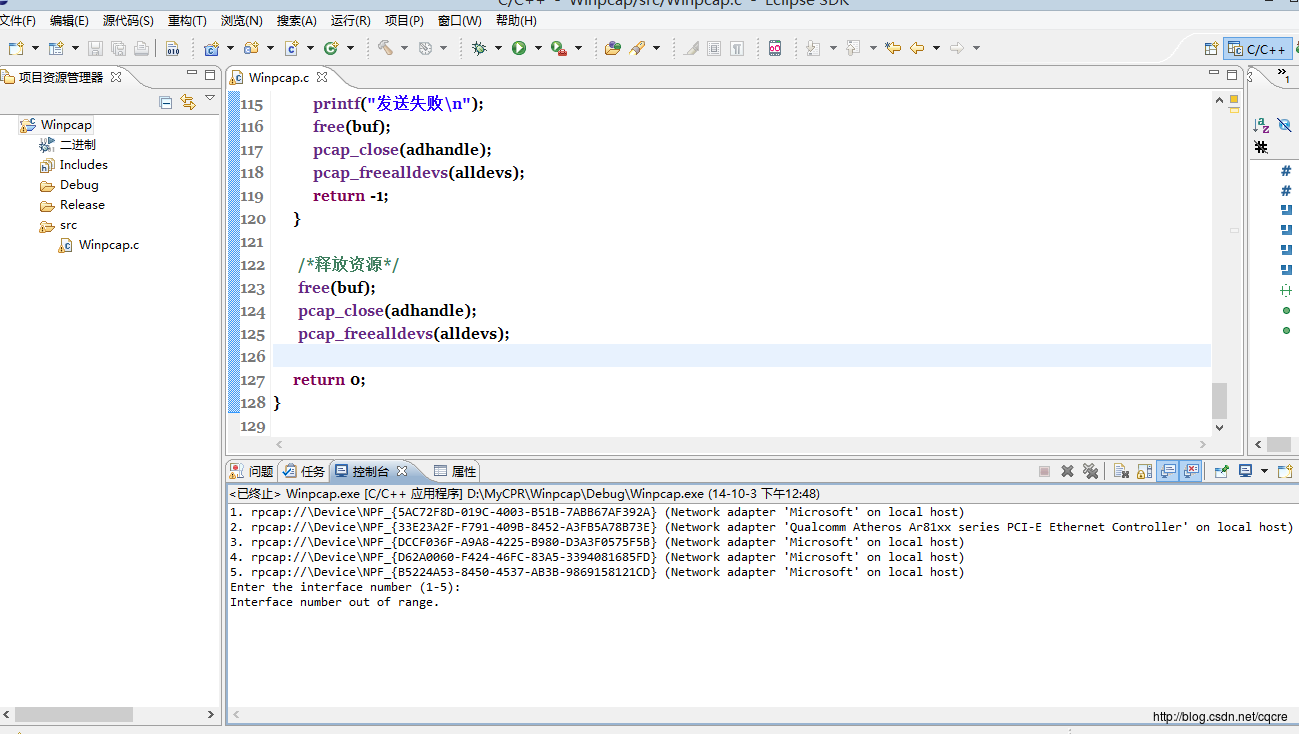The height and width of the screenshot is (734, 1299).
Task: Open the Display Selected Console dropdown
Action: pyautogui.click(x=1264, y=471)
